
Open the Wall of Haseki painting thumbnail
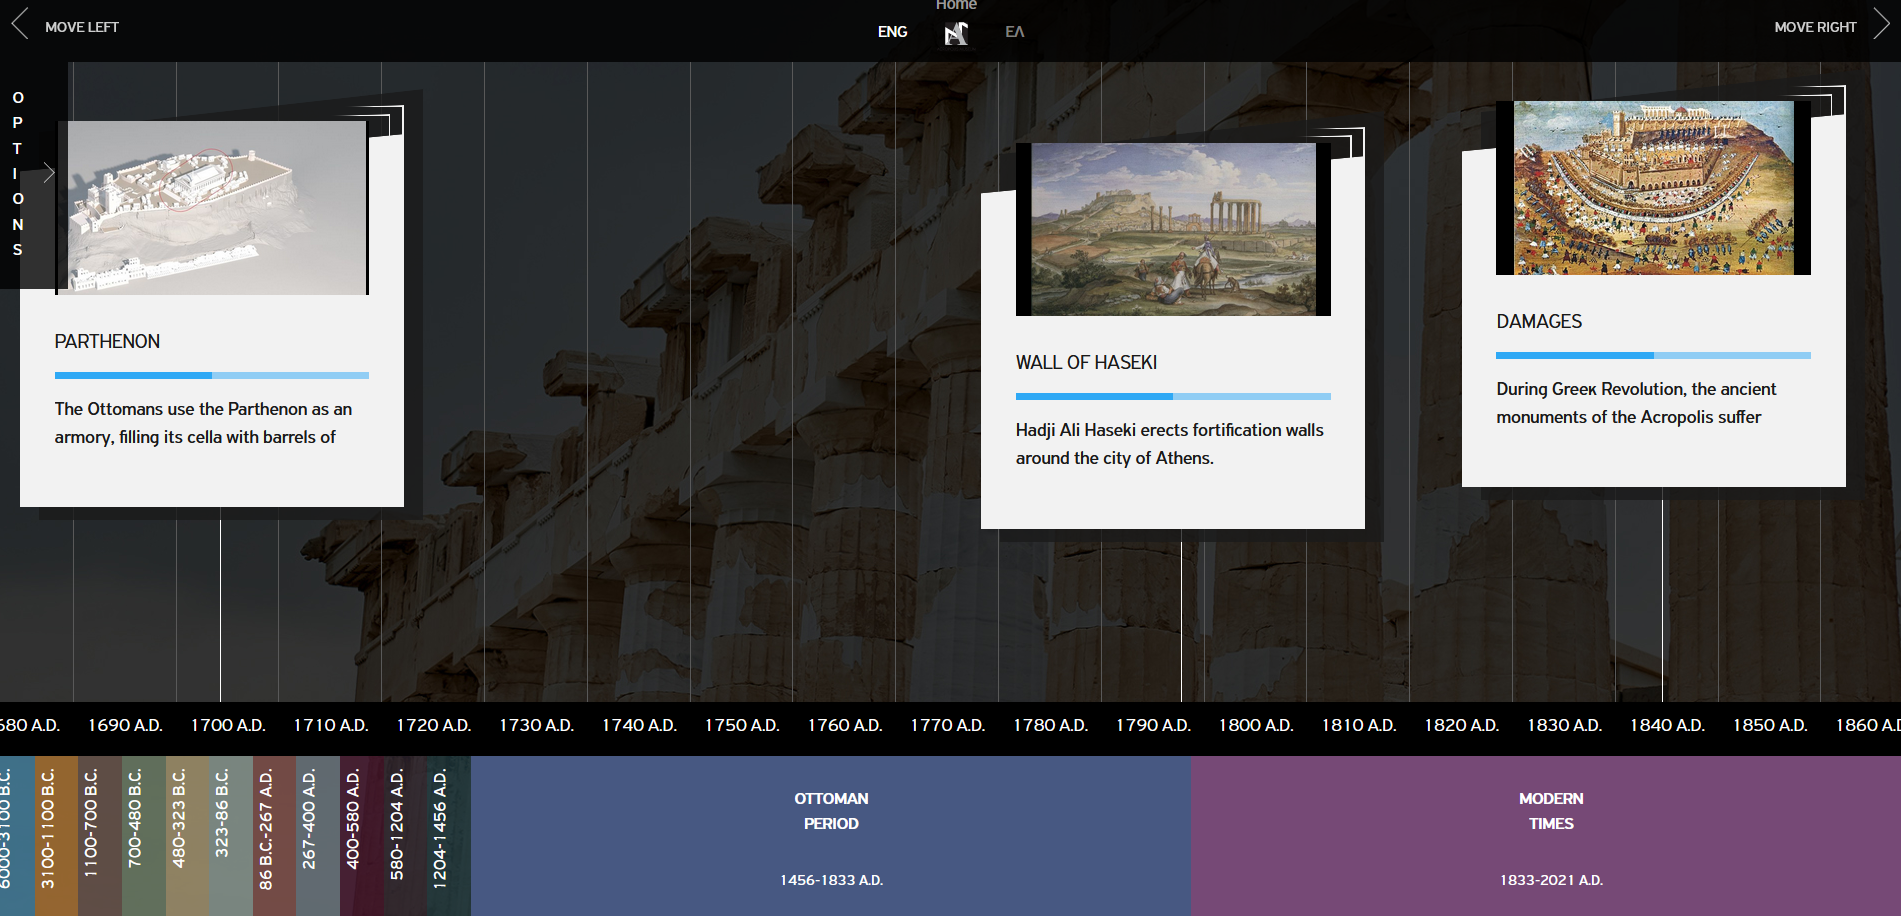[1173, 229]
